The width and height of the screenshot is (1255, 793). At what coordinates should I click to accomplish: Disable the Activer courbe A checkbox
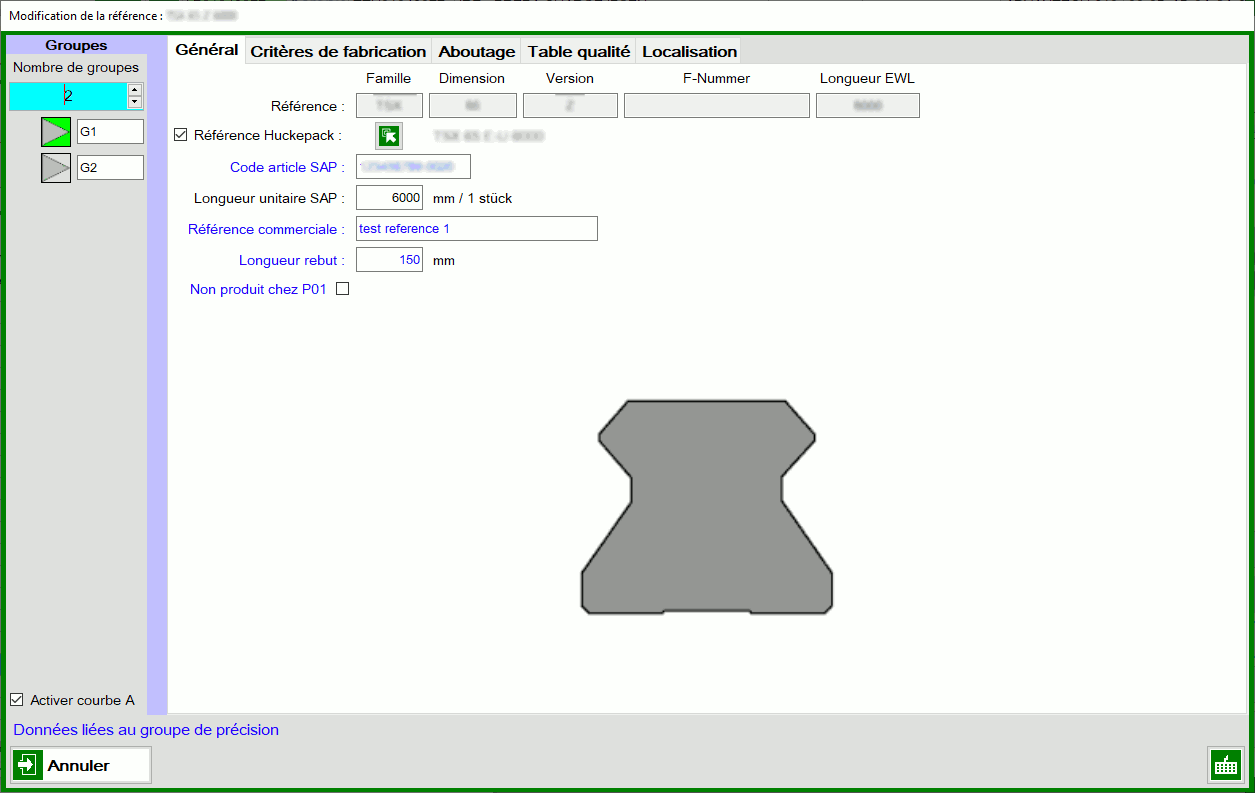click(x=16, y=700)
